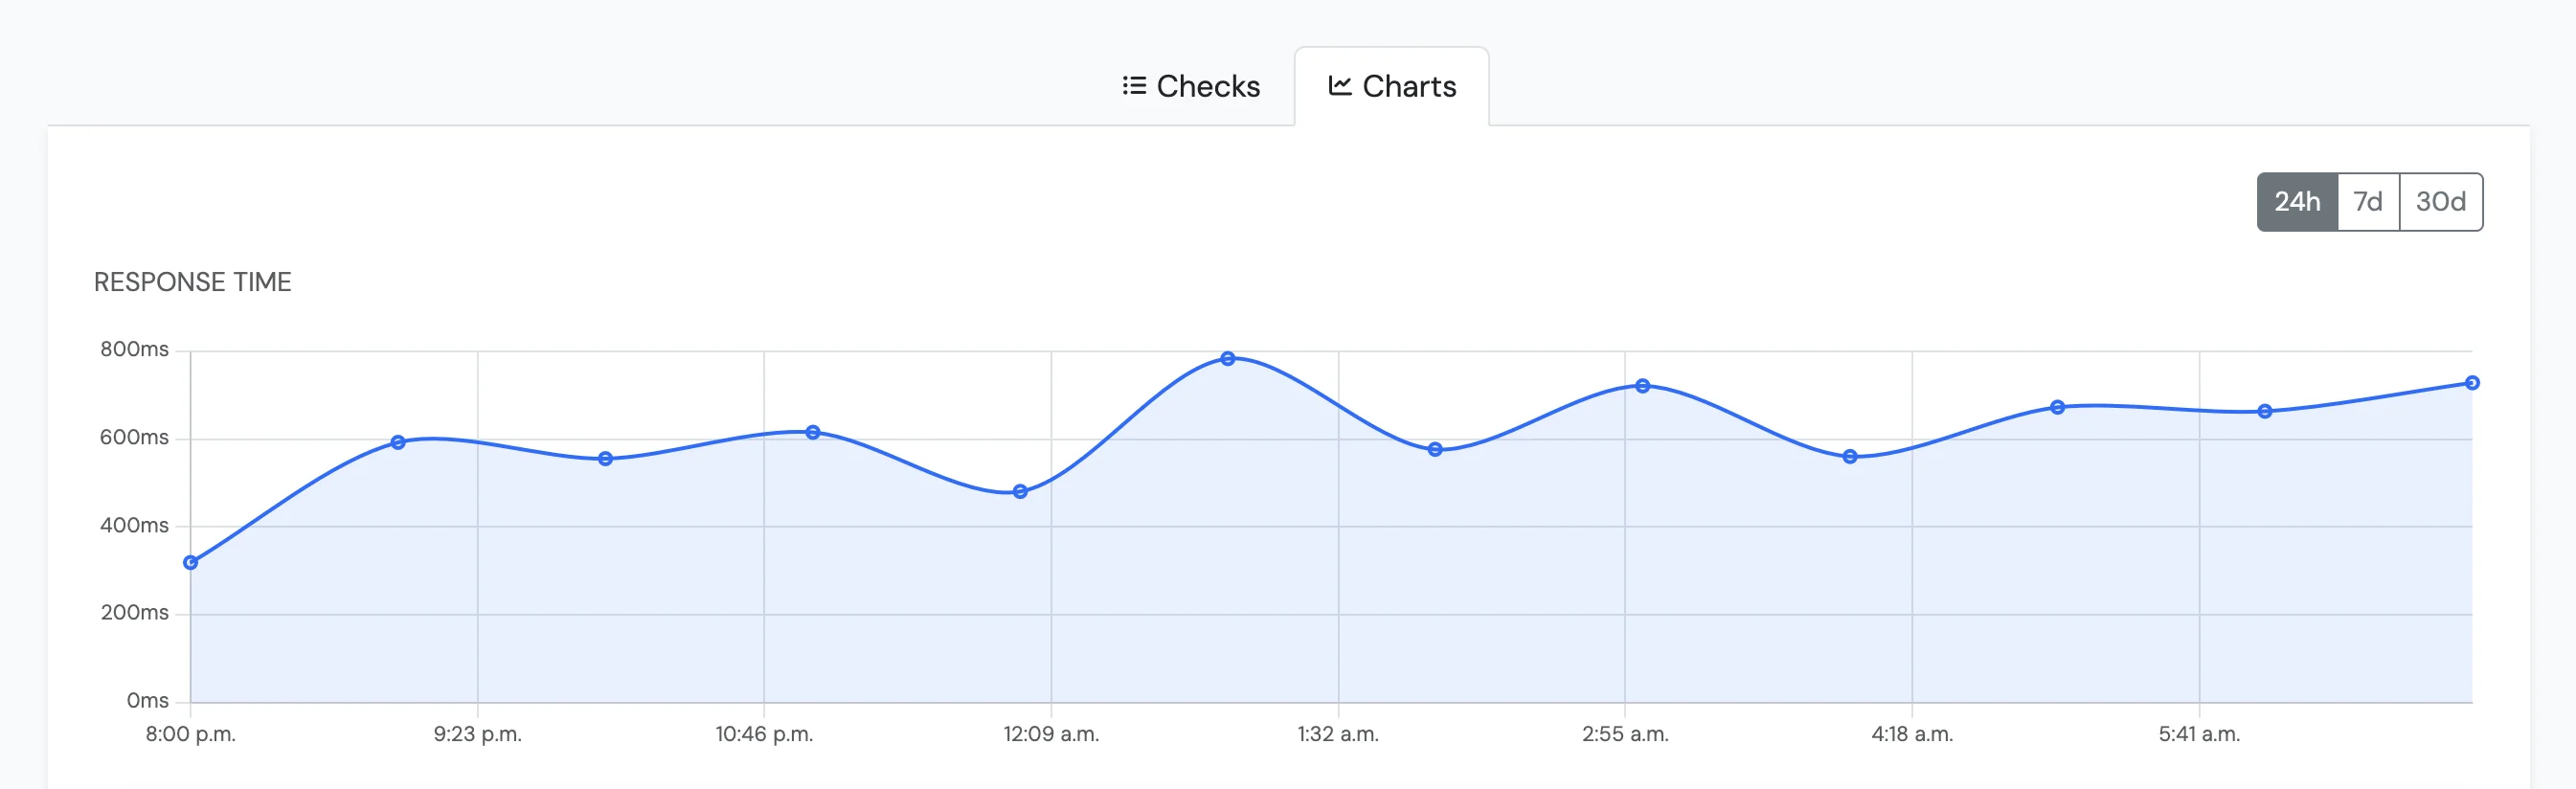Click the last data point at chart's right edge
Screen dimensions: 2576x789
tap(2472, 383)
